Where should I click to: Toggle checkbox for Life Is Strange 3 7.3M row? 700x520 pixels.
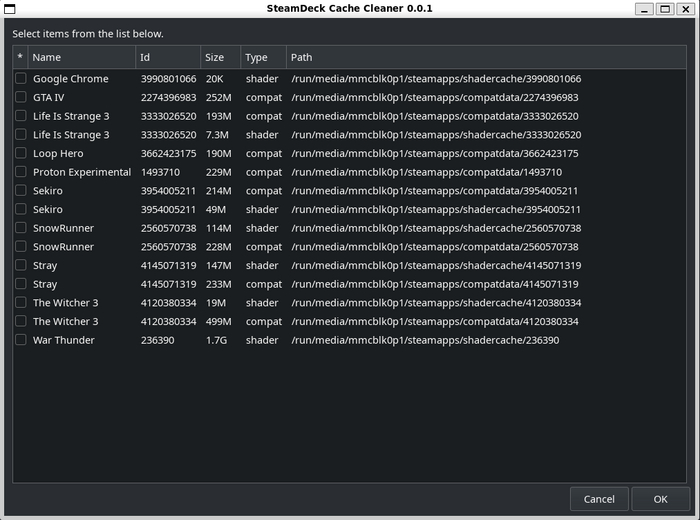(x=21, y=134)
